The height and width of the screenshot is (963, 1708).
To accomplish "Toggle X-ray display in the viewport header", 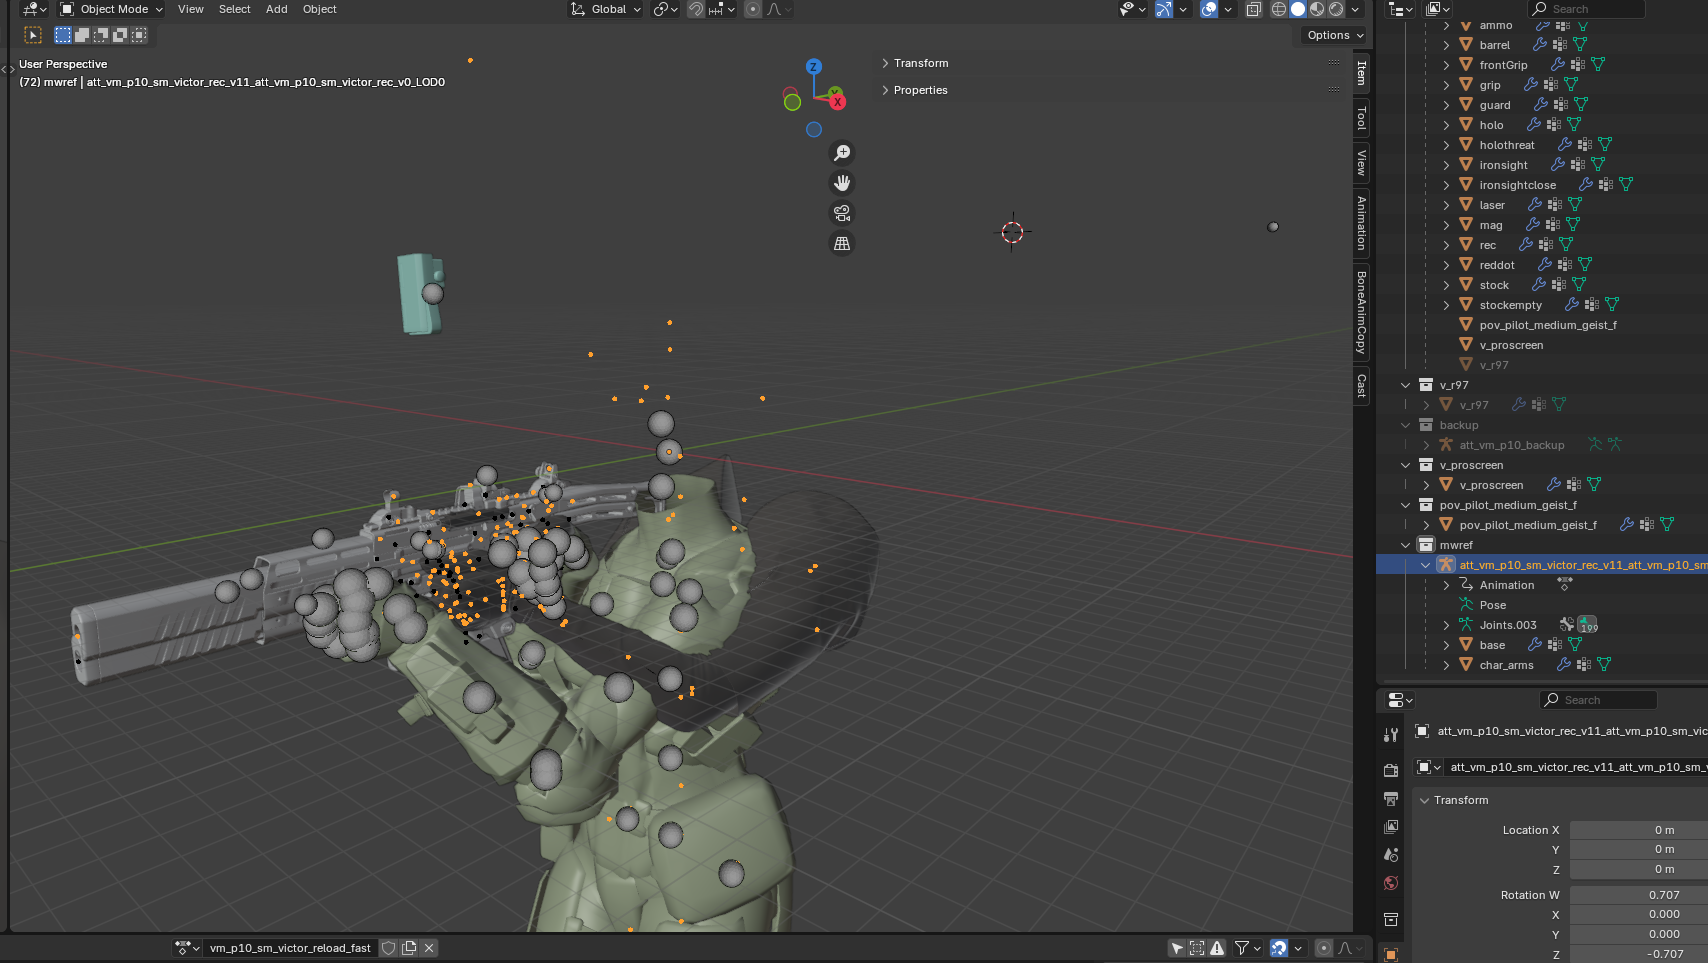I will (x=1253, y=9).
